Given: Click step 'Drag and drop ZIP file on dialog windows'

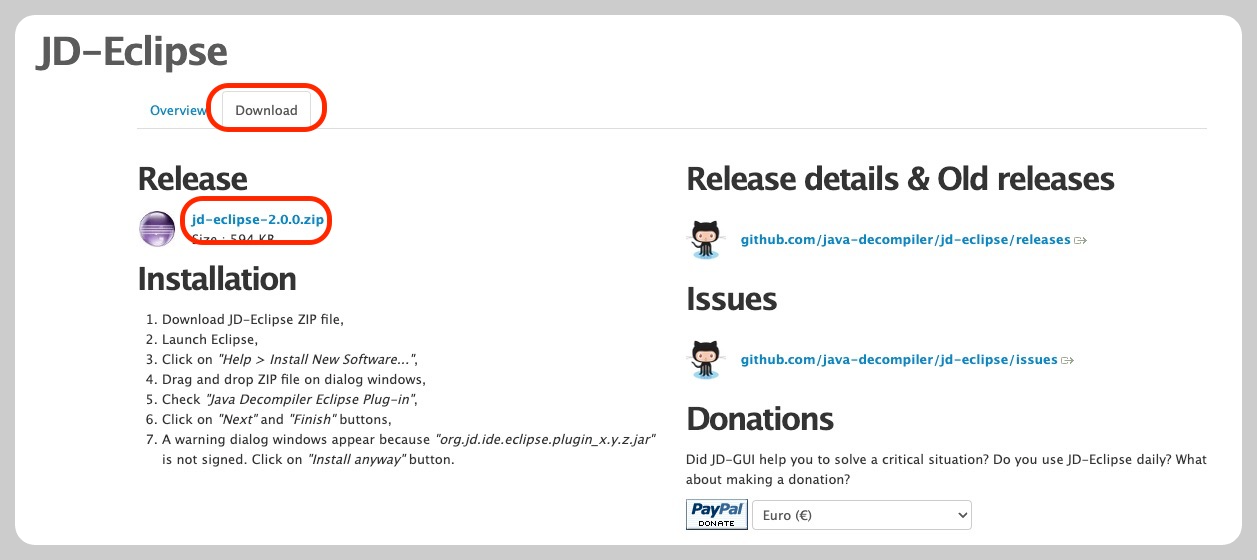Looking at the screenshot, I should (x=294, y=379).
